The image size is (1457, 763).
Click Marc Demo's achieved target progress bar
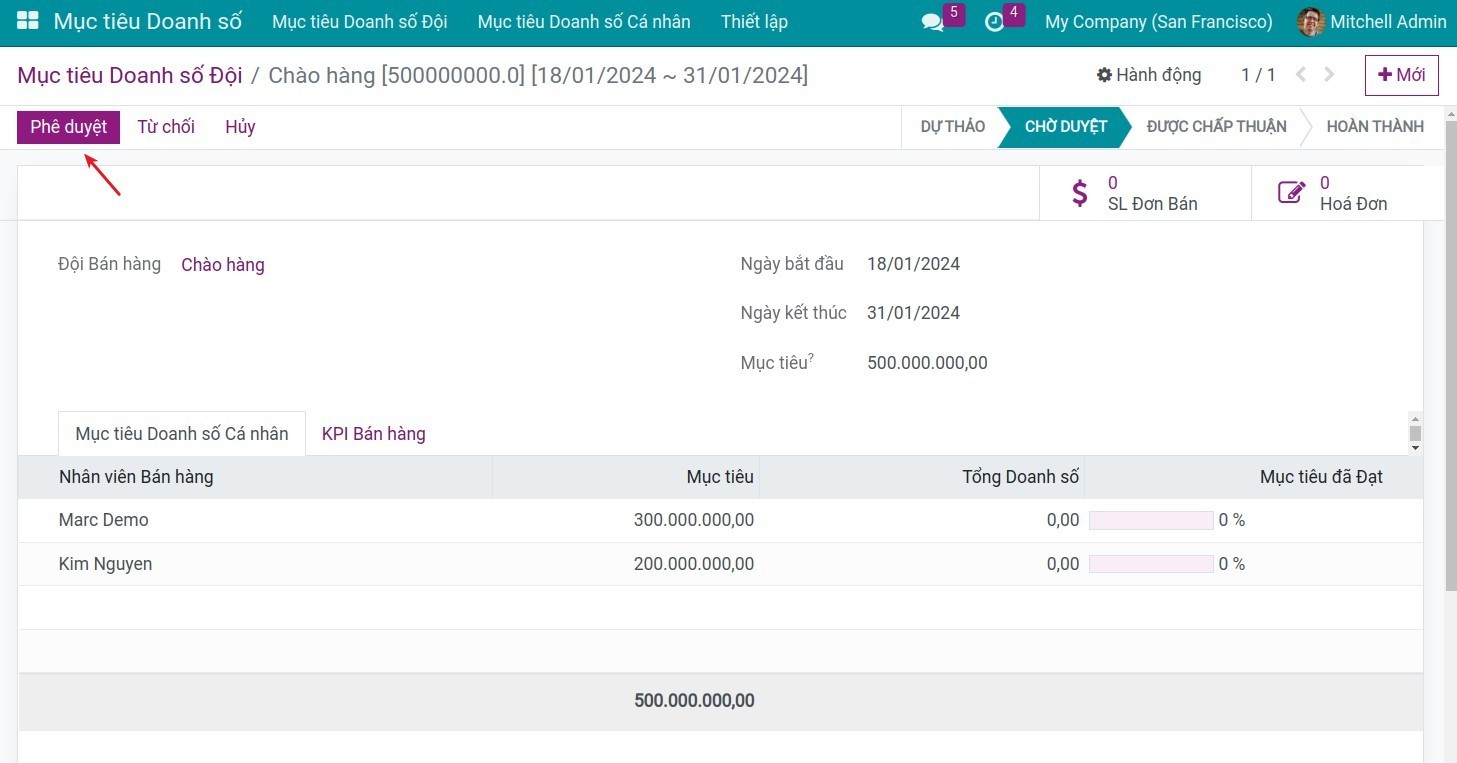click(x=1150, y=520)
